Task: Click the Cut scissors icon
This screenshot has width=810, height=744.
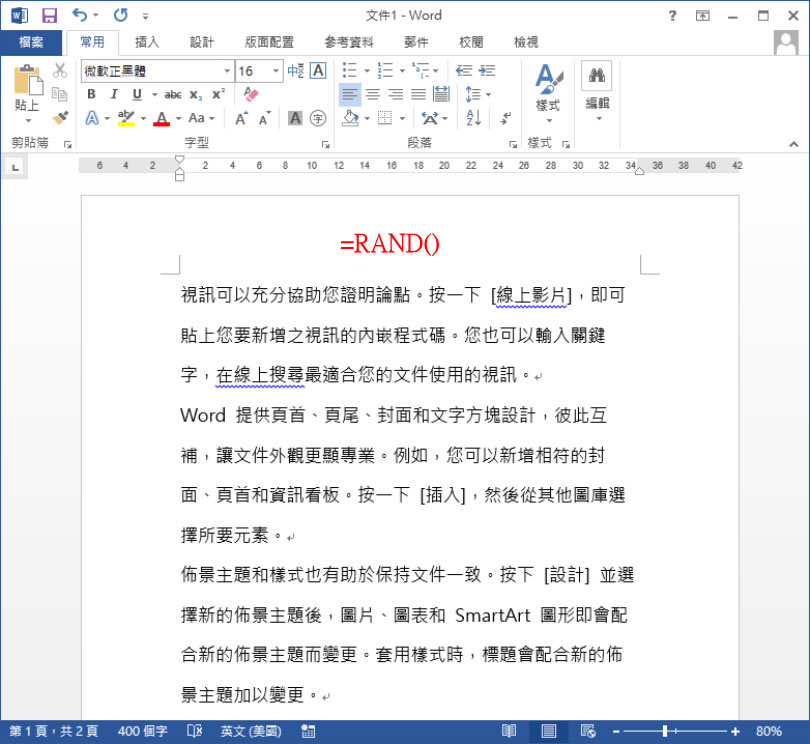Action: coord(60,70)
